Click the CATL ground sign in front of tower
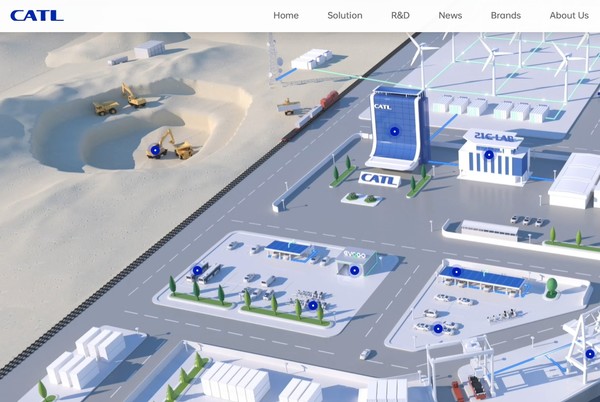The image size is (600, 402). [379, 179]
